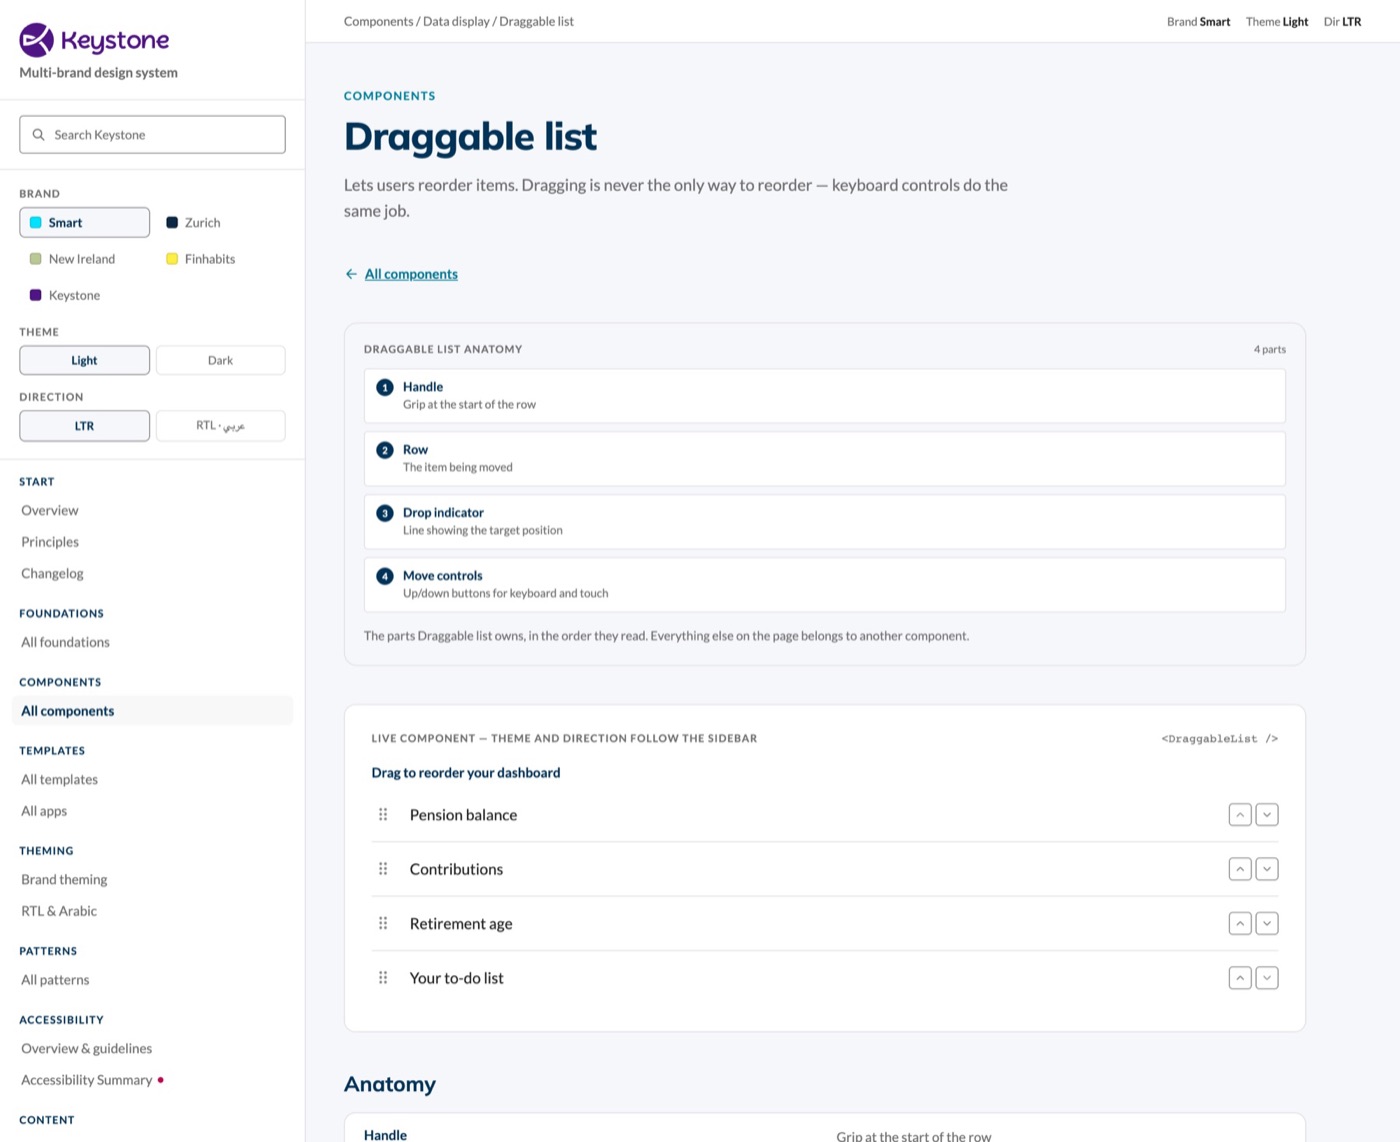Click the Drop indicator anatomy card
The width and height of the screenshot is (1400, 1142).
coord(825,522)
